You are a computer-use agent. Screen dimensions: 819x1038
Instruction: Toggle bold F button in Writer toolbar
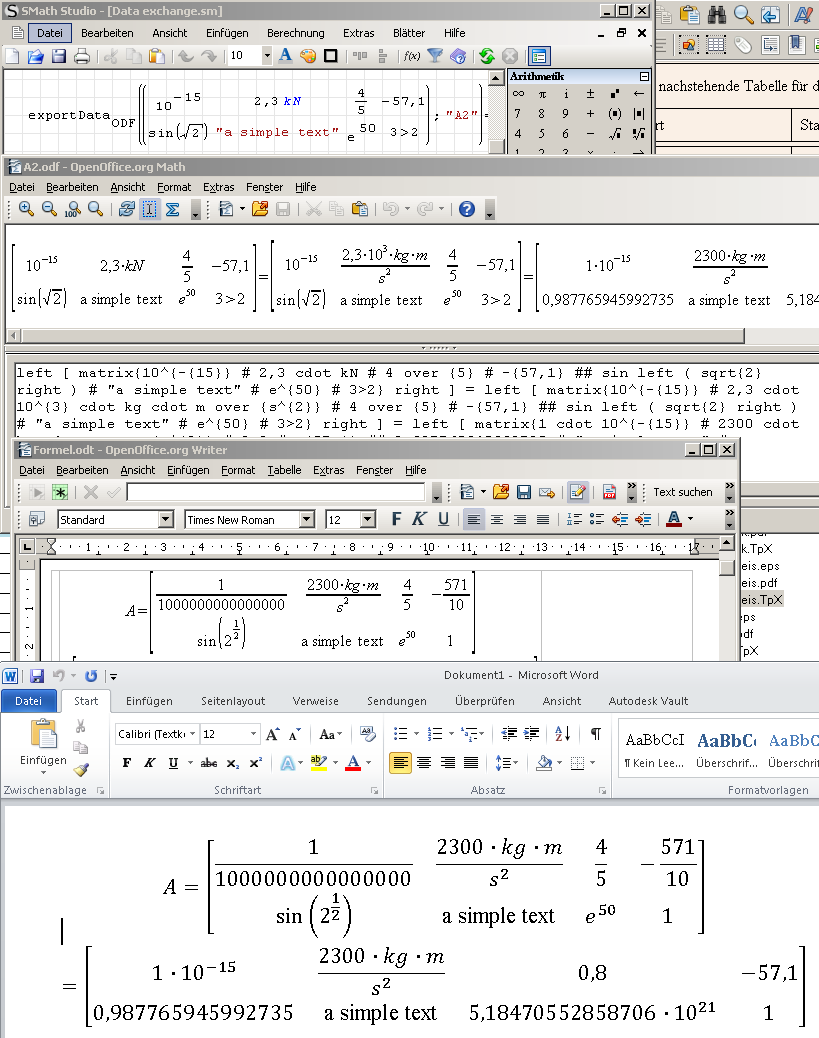[x=396, y=519]
